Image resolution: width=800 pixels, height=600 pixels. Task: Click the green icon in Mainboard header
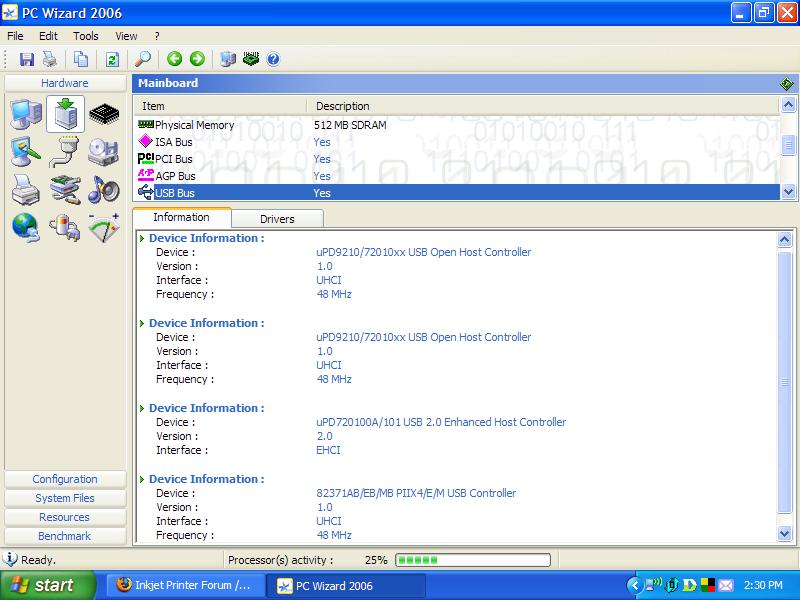786,84
